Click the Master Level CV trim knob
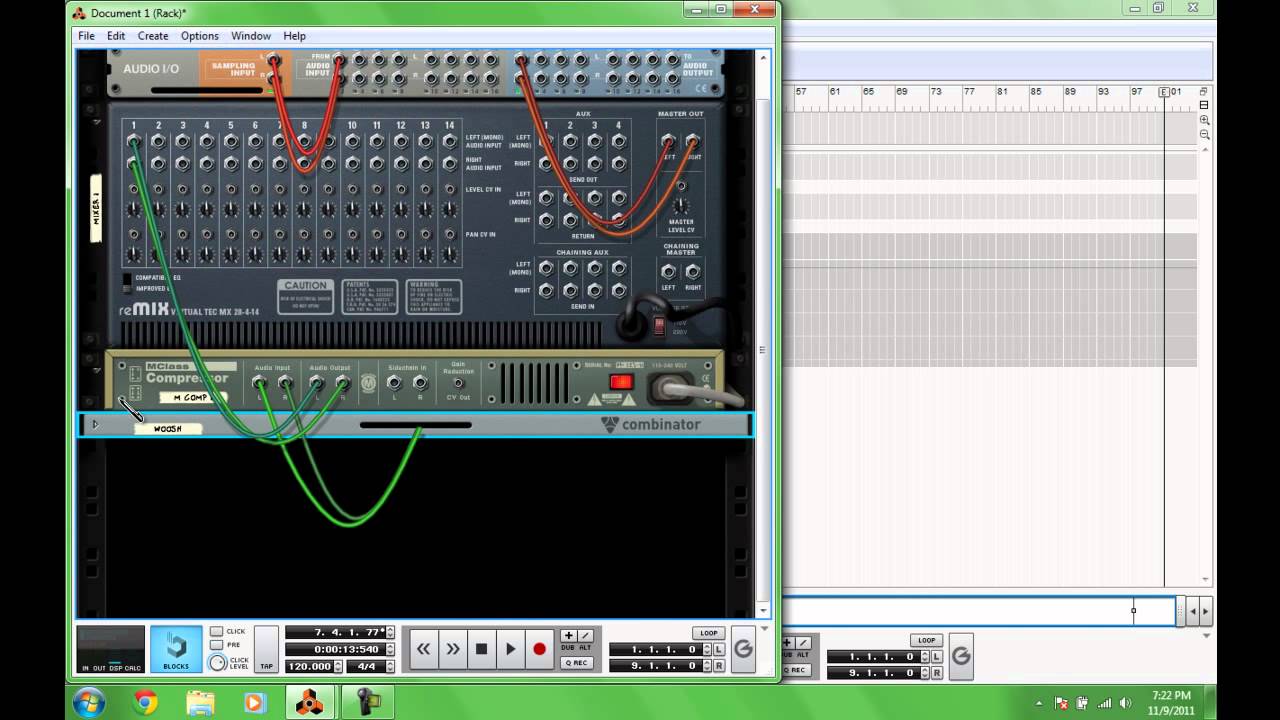 coord(681,207)
